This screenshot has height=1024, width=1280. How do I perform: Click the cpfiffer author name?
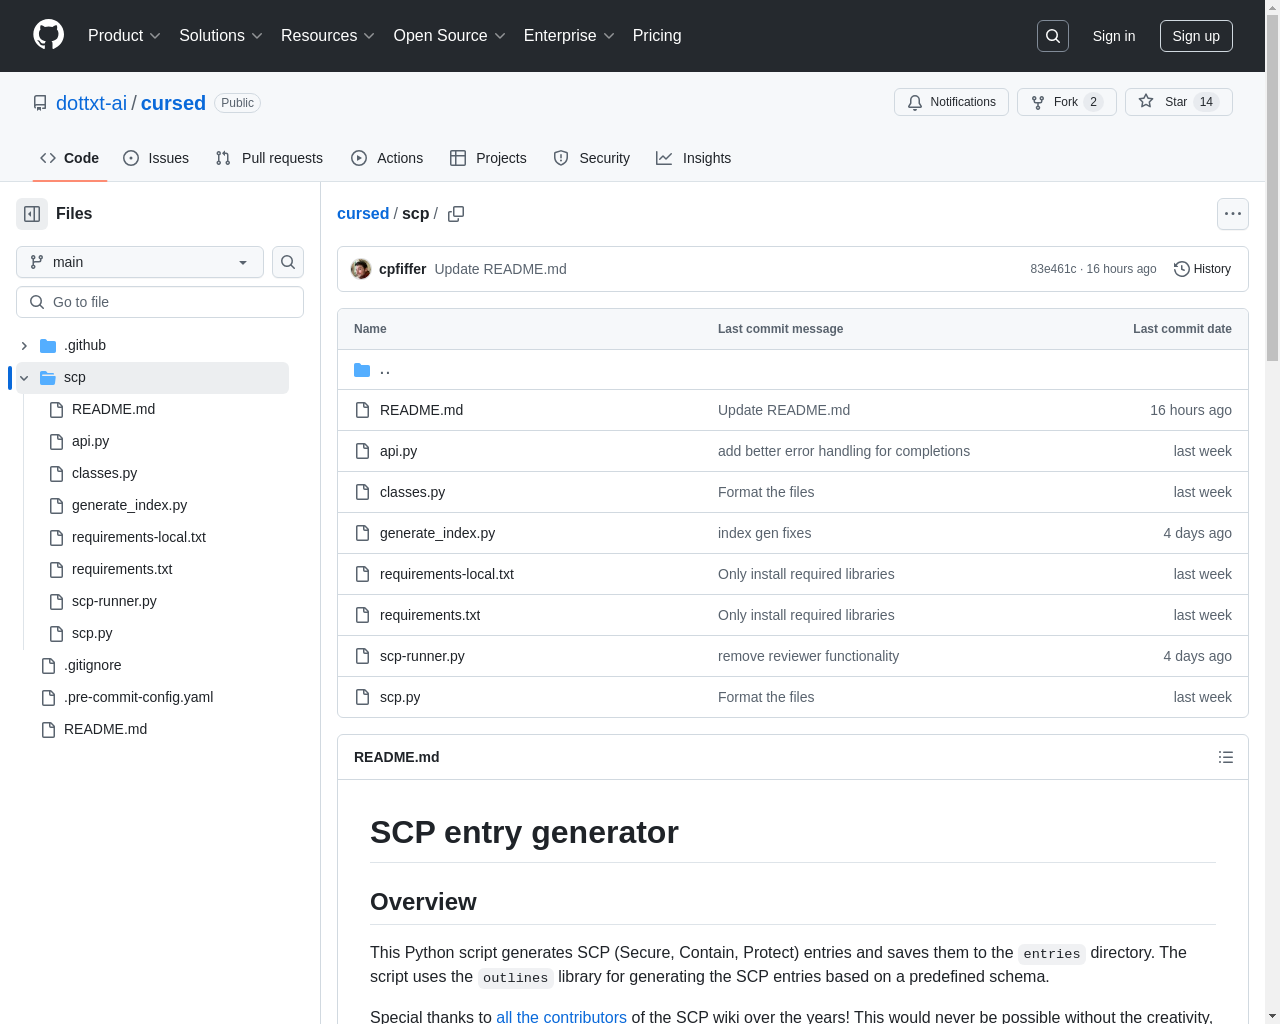coord(402,269)
